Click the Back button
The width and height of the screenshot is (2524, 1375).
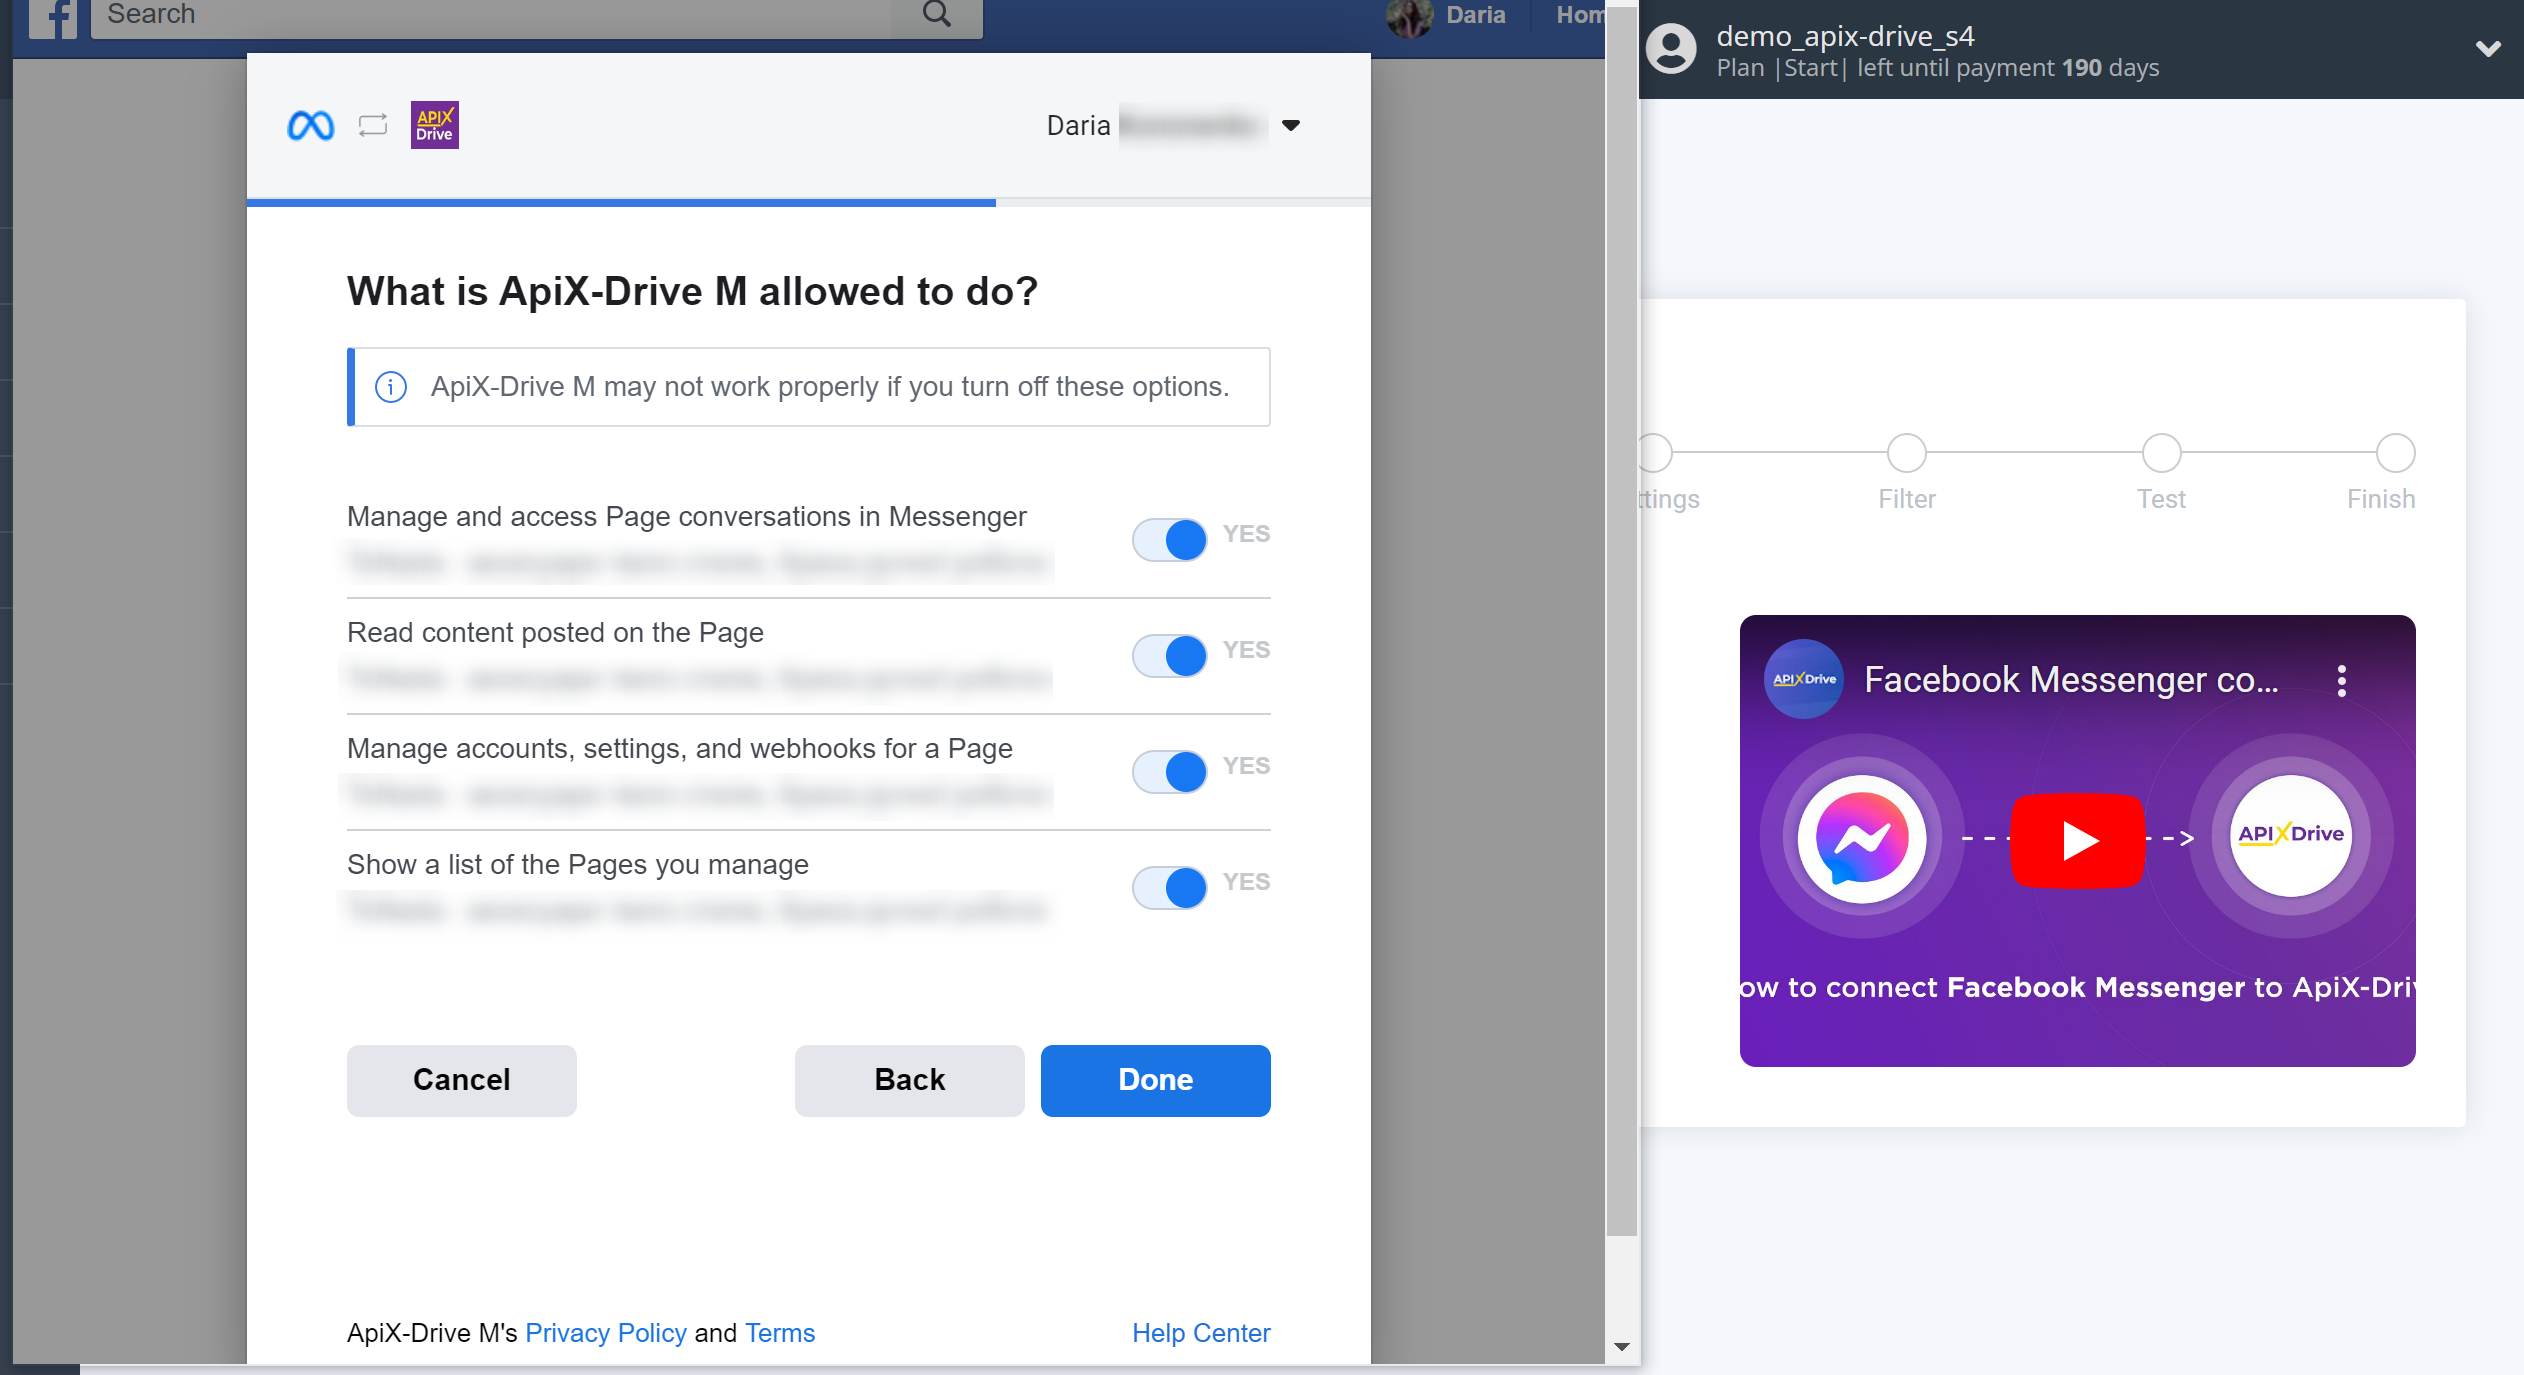(910, 1081)
